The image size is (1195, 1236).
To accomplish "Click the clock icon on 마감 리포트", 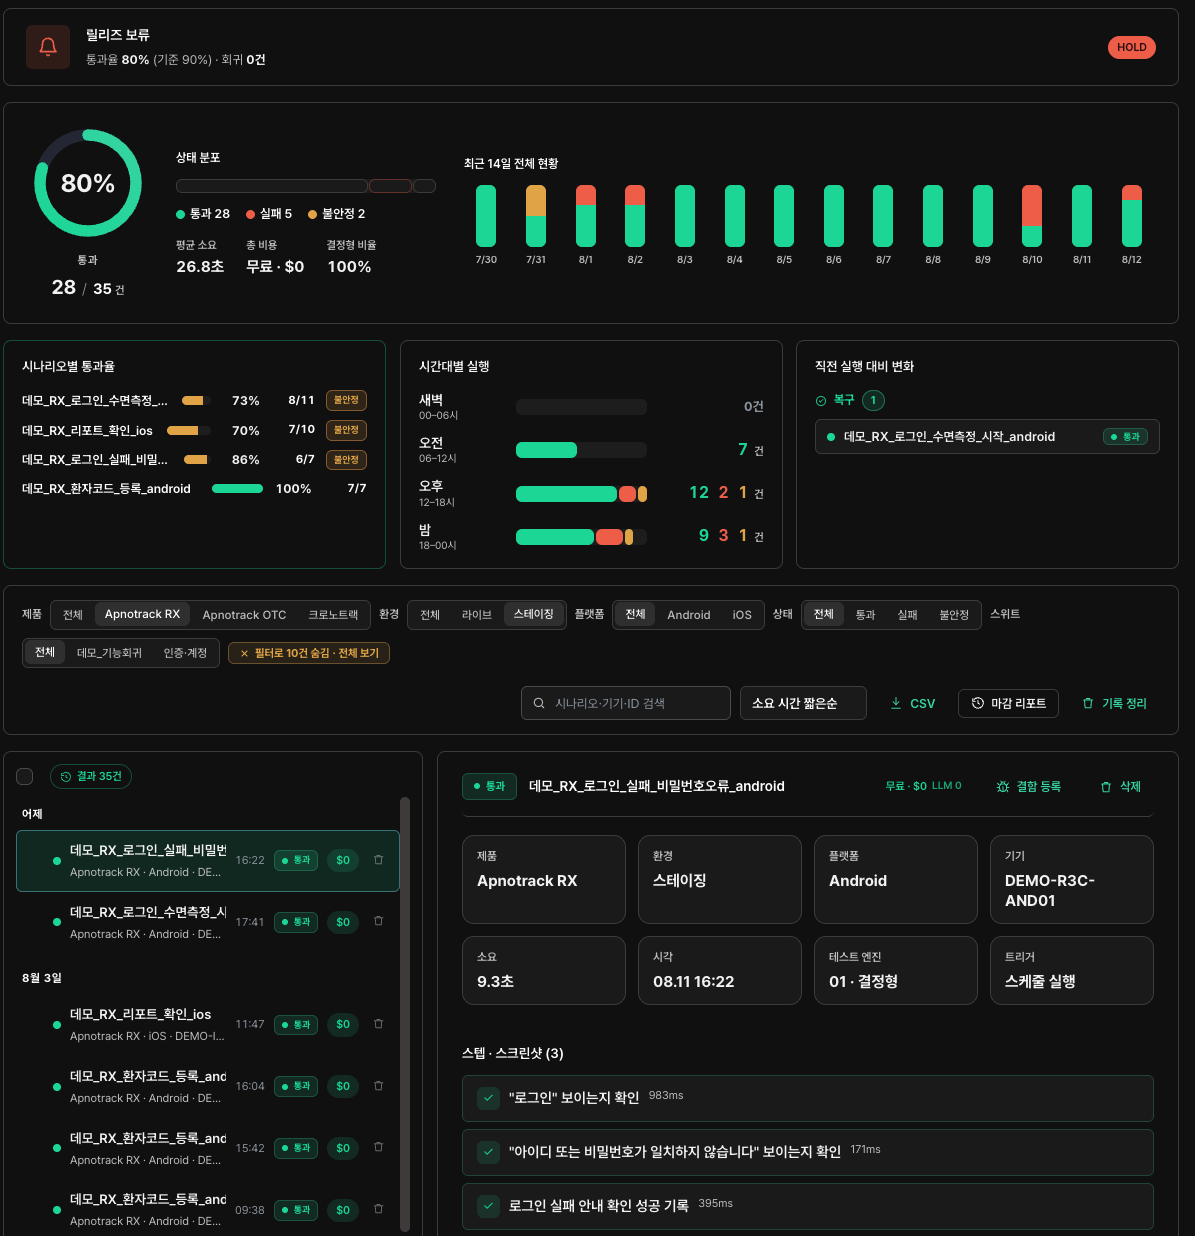I will click(978, 703).
